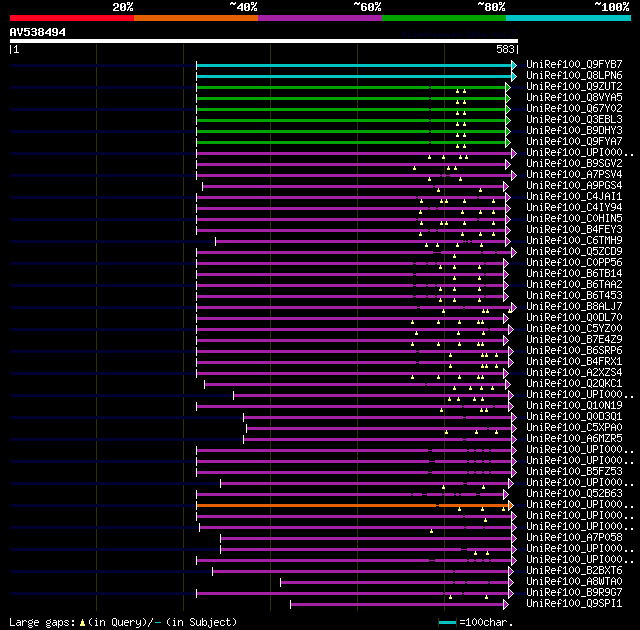Viewport: 640px width, 630px height.
Task: Open hit UniRef100_Q8LPN6
Action: point(574,75)
